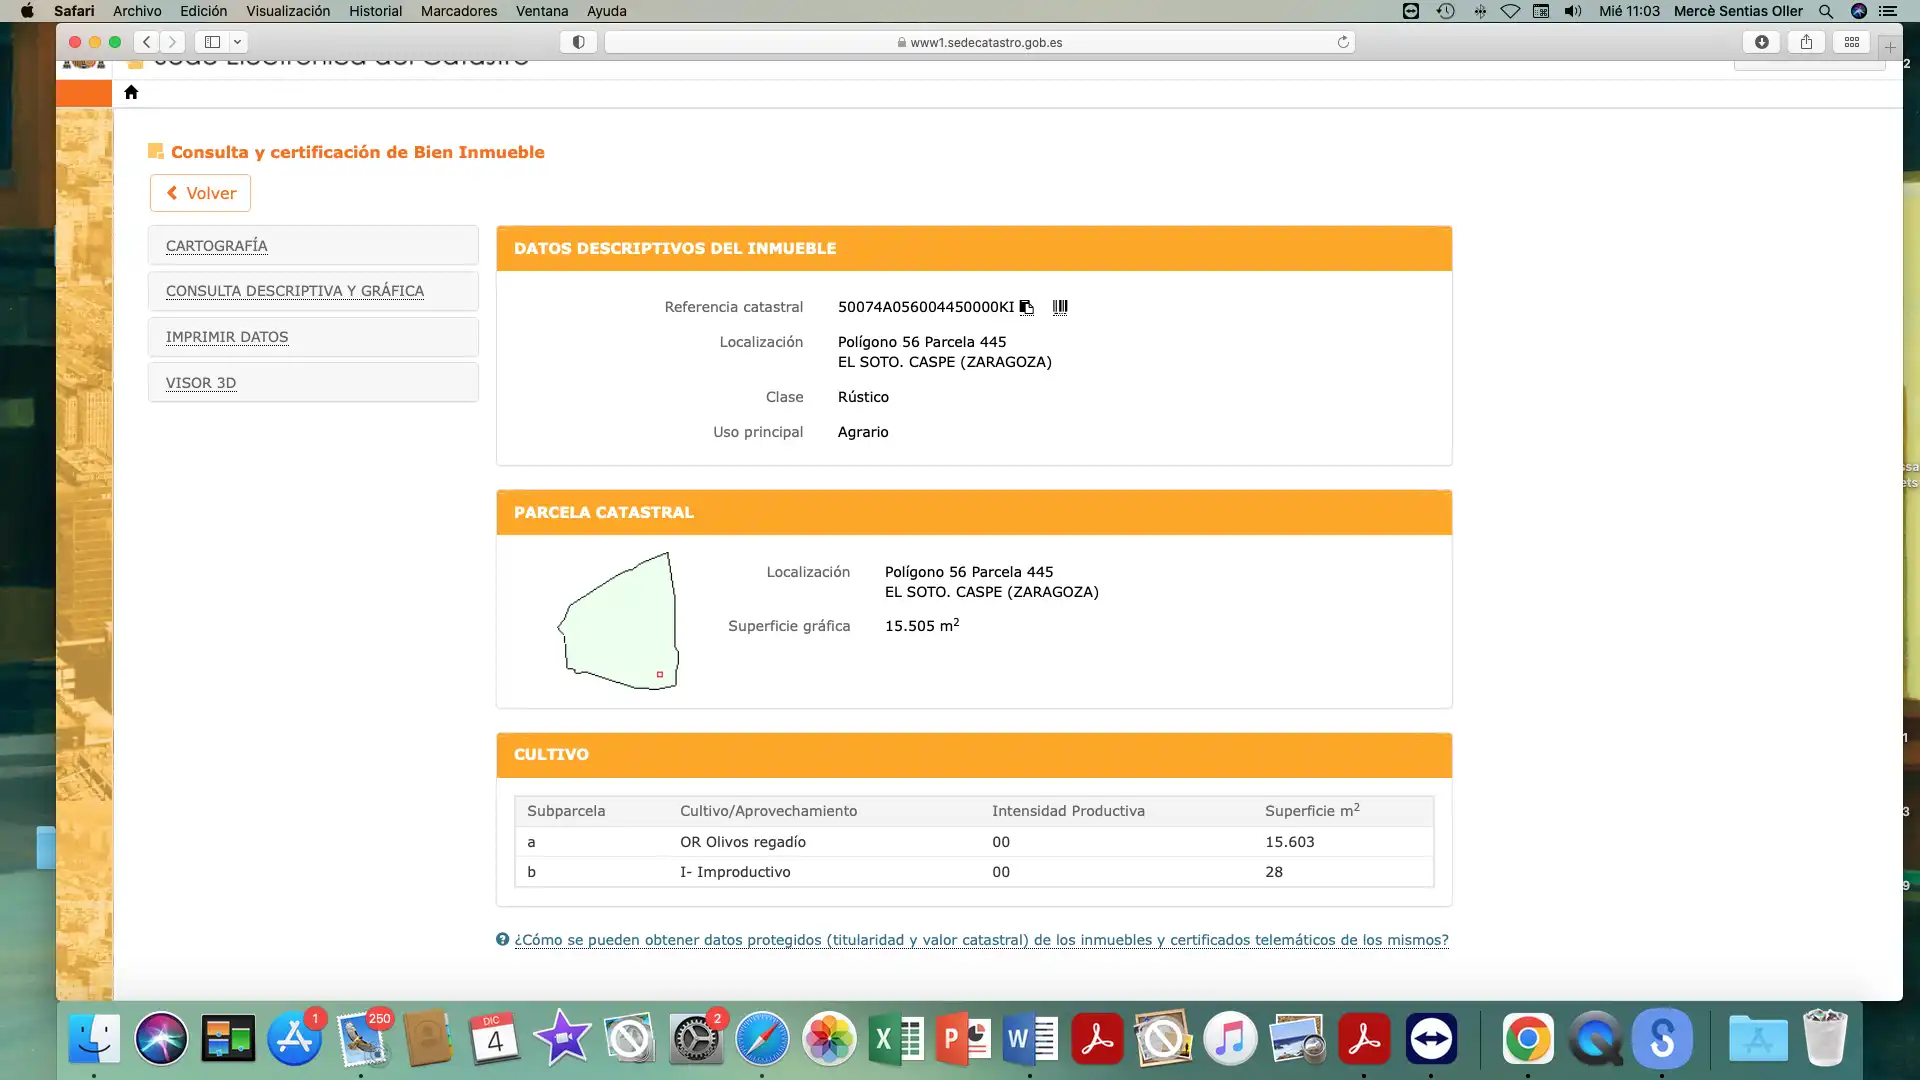Open the volume control in menu bar

pos(1573,11)
